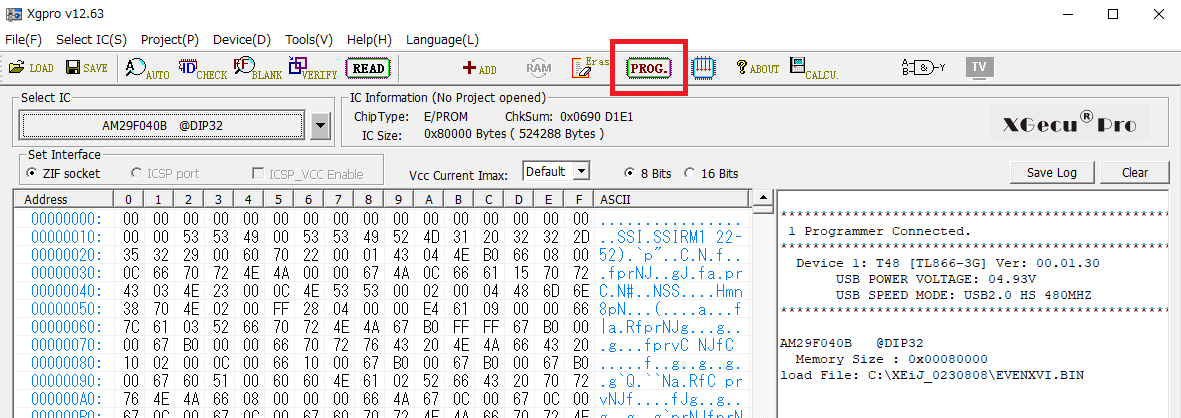Click the chip pin-detect icon
The width and height of the screenshot is (1181, 418).
(x=703, y=68)
